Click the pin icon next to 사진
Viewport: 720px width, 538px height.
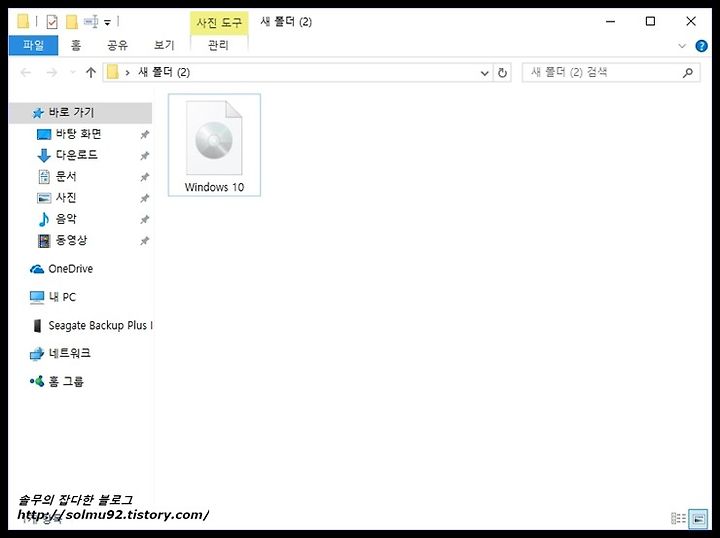145,198
